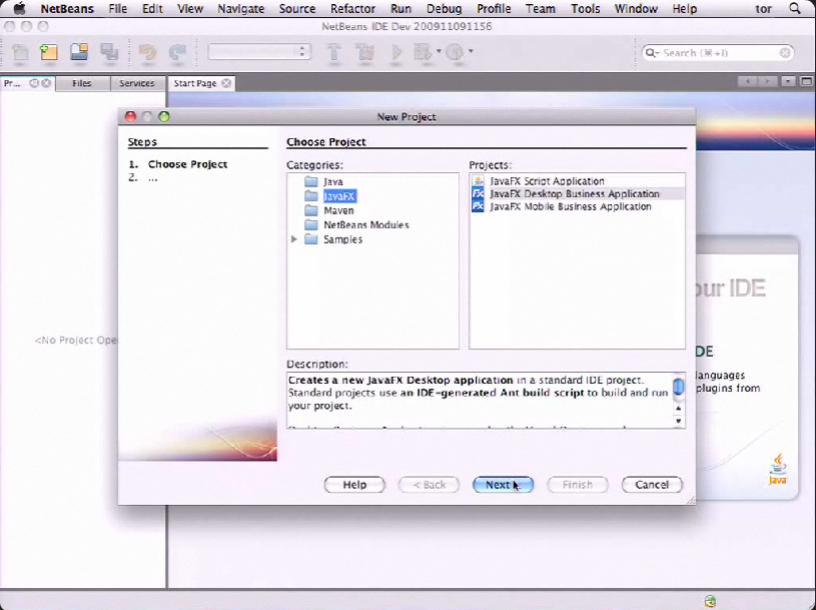
Task: Open the NetBeans application menu
Action: click(x=67, y=8)
